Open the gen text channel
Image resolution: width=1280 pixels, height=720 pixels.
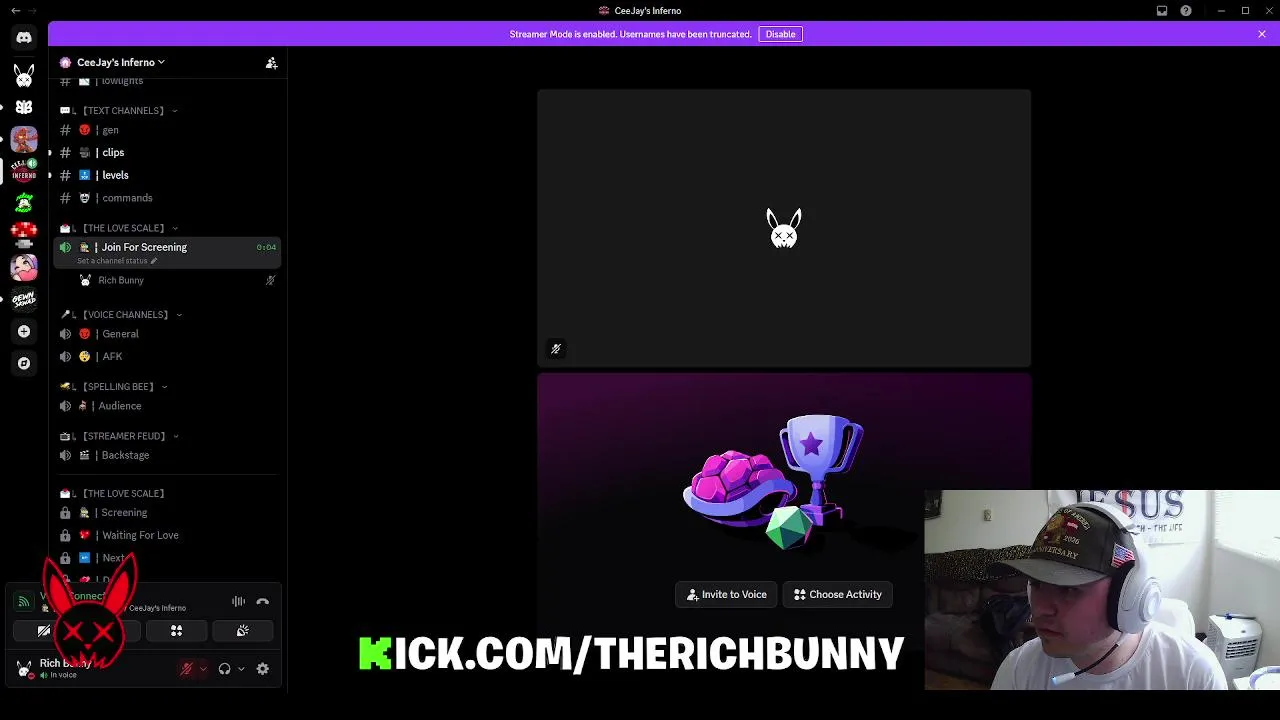coord(167,130)
